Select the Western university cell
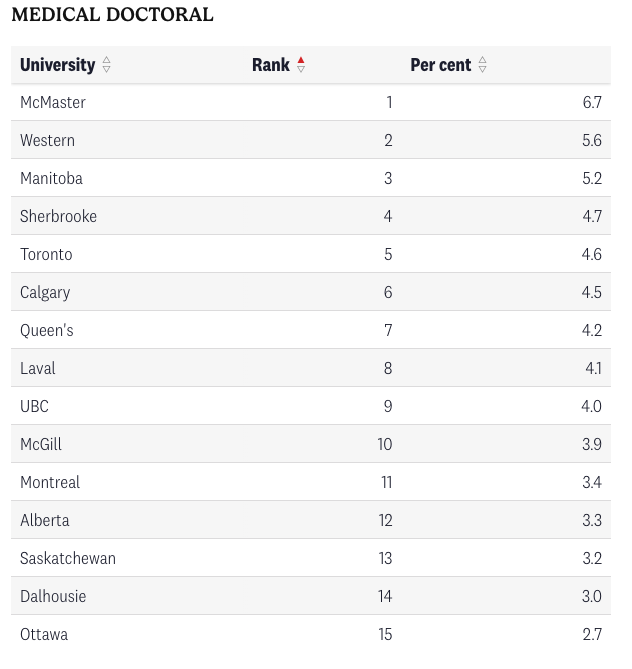Image resolution: width=632 pixels, height=669 pixels. point(47,140)
